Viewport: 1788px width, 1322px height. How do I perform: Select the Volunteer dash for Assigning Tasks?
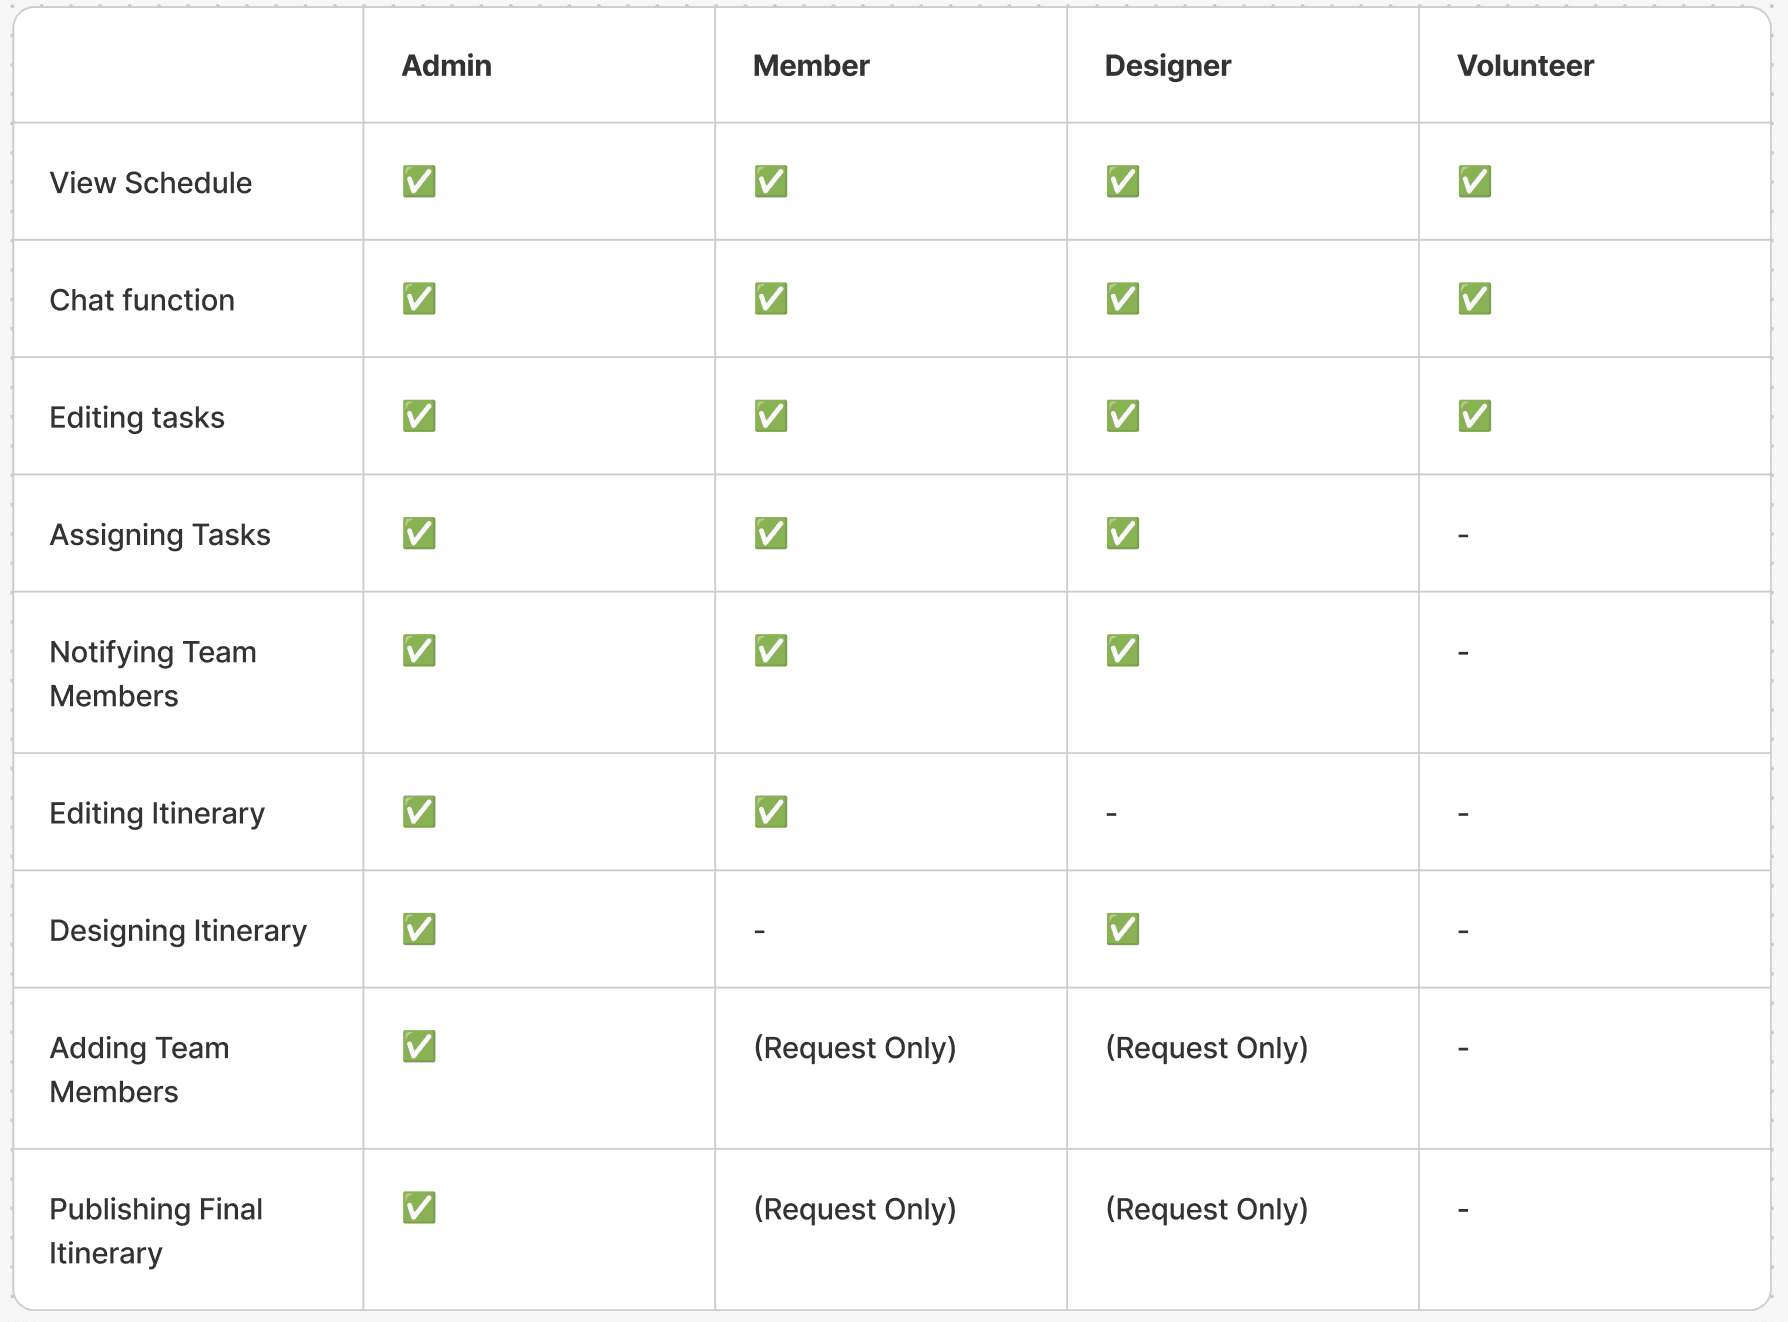click(x=1463, y=536)
